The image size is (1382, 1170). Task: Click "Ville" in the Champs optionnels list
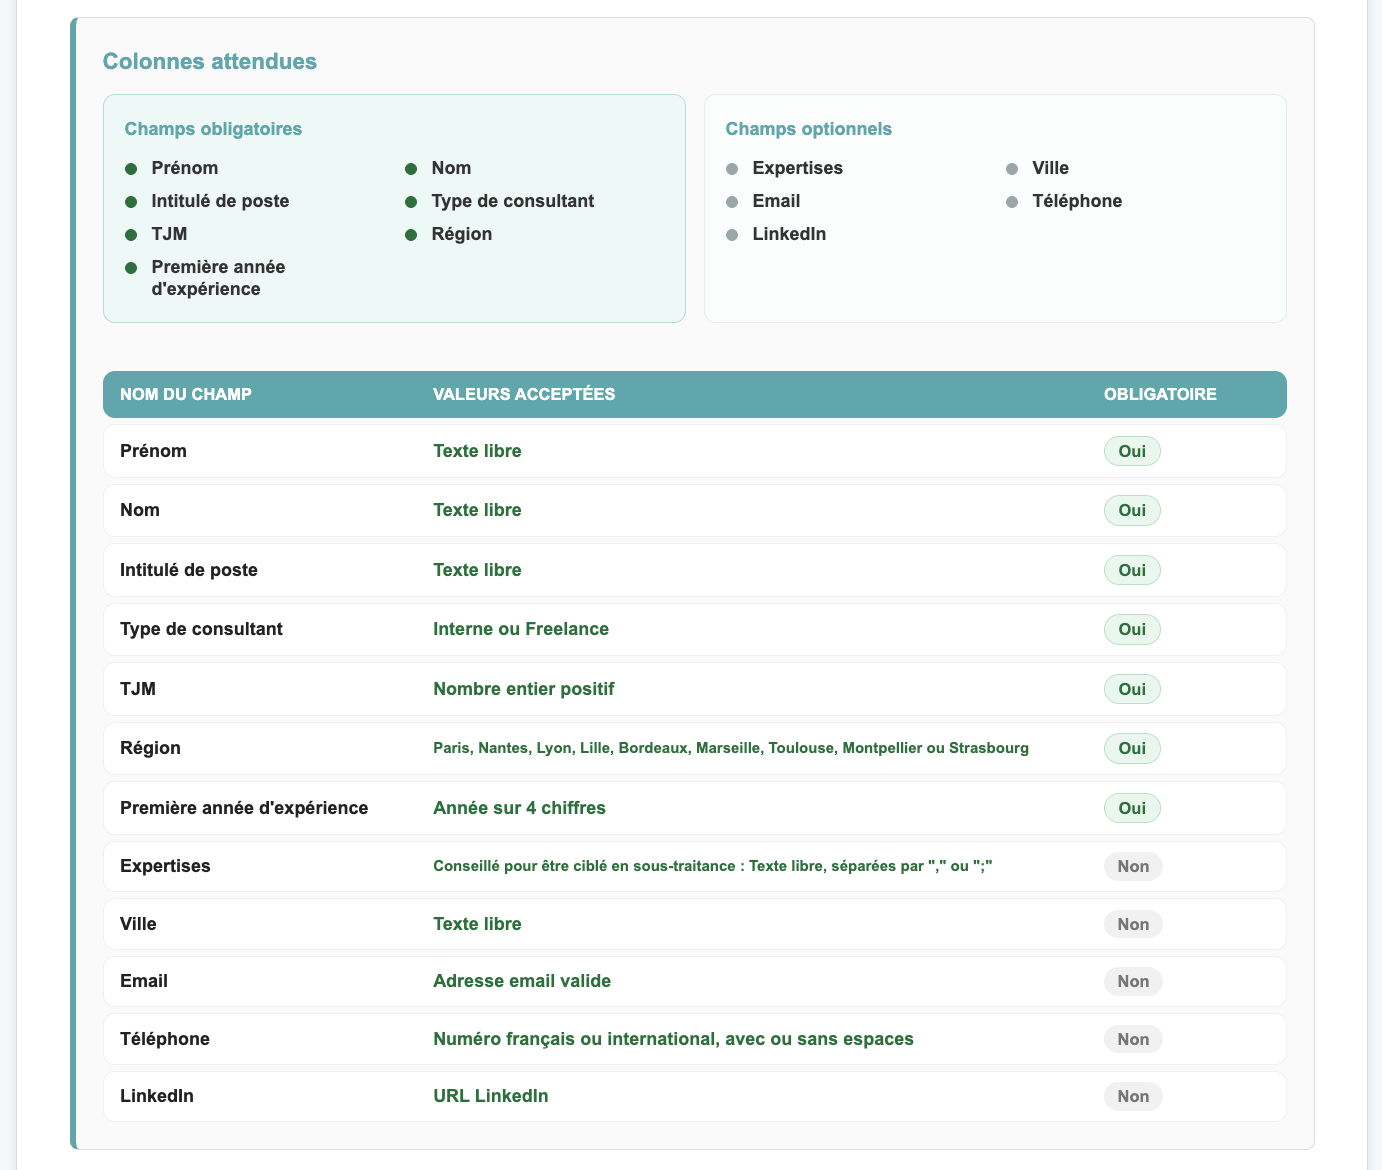pyautogui.click(x=1051, y=168)
